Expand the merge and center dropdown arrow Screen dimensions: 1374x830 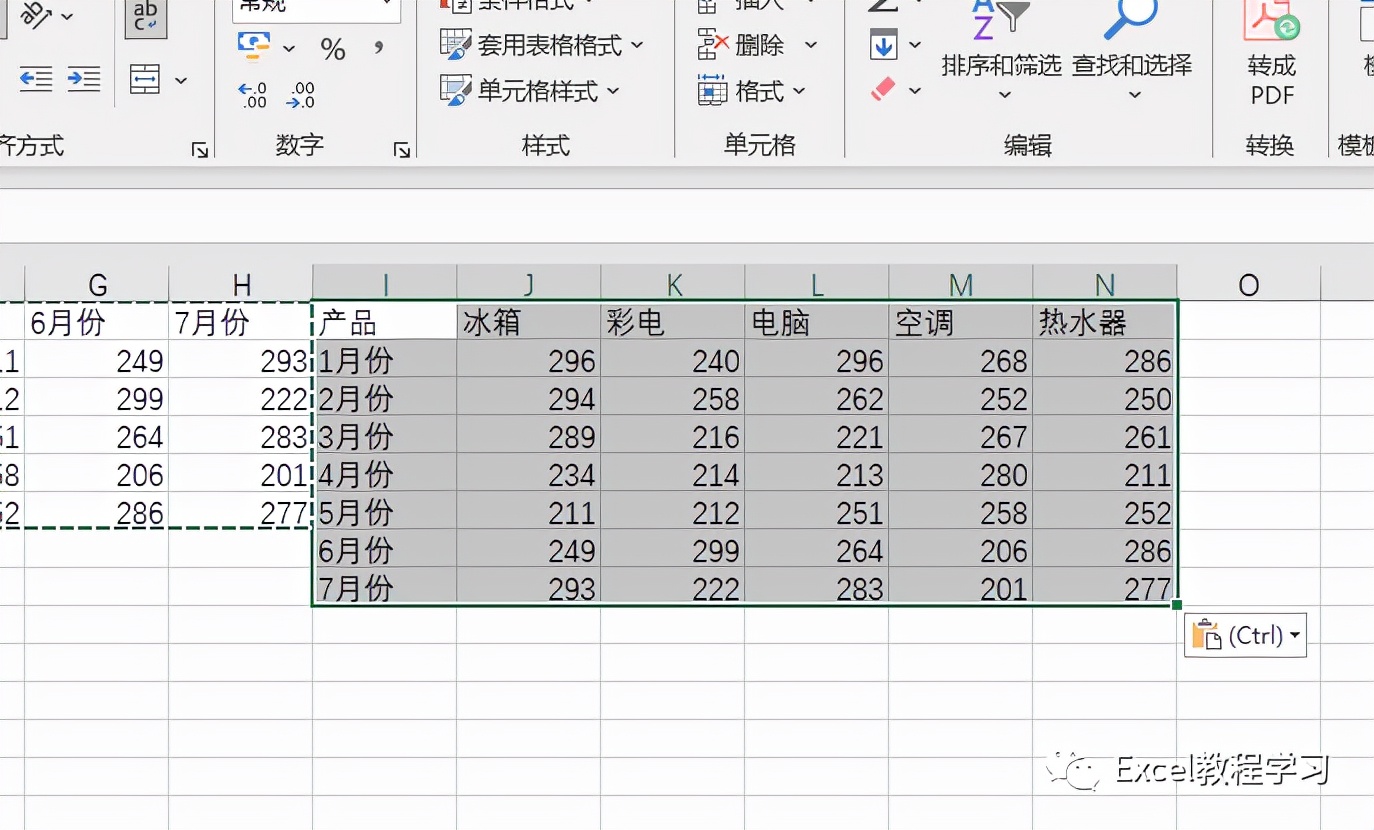click(181, 80)
